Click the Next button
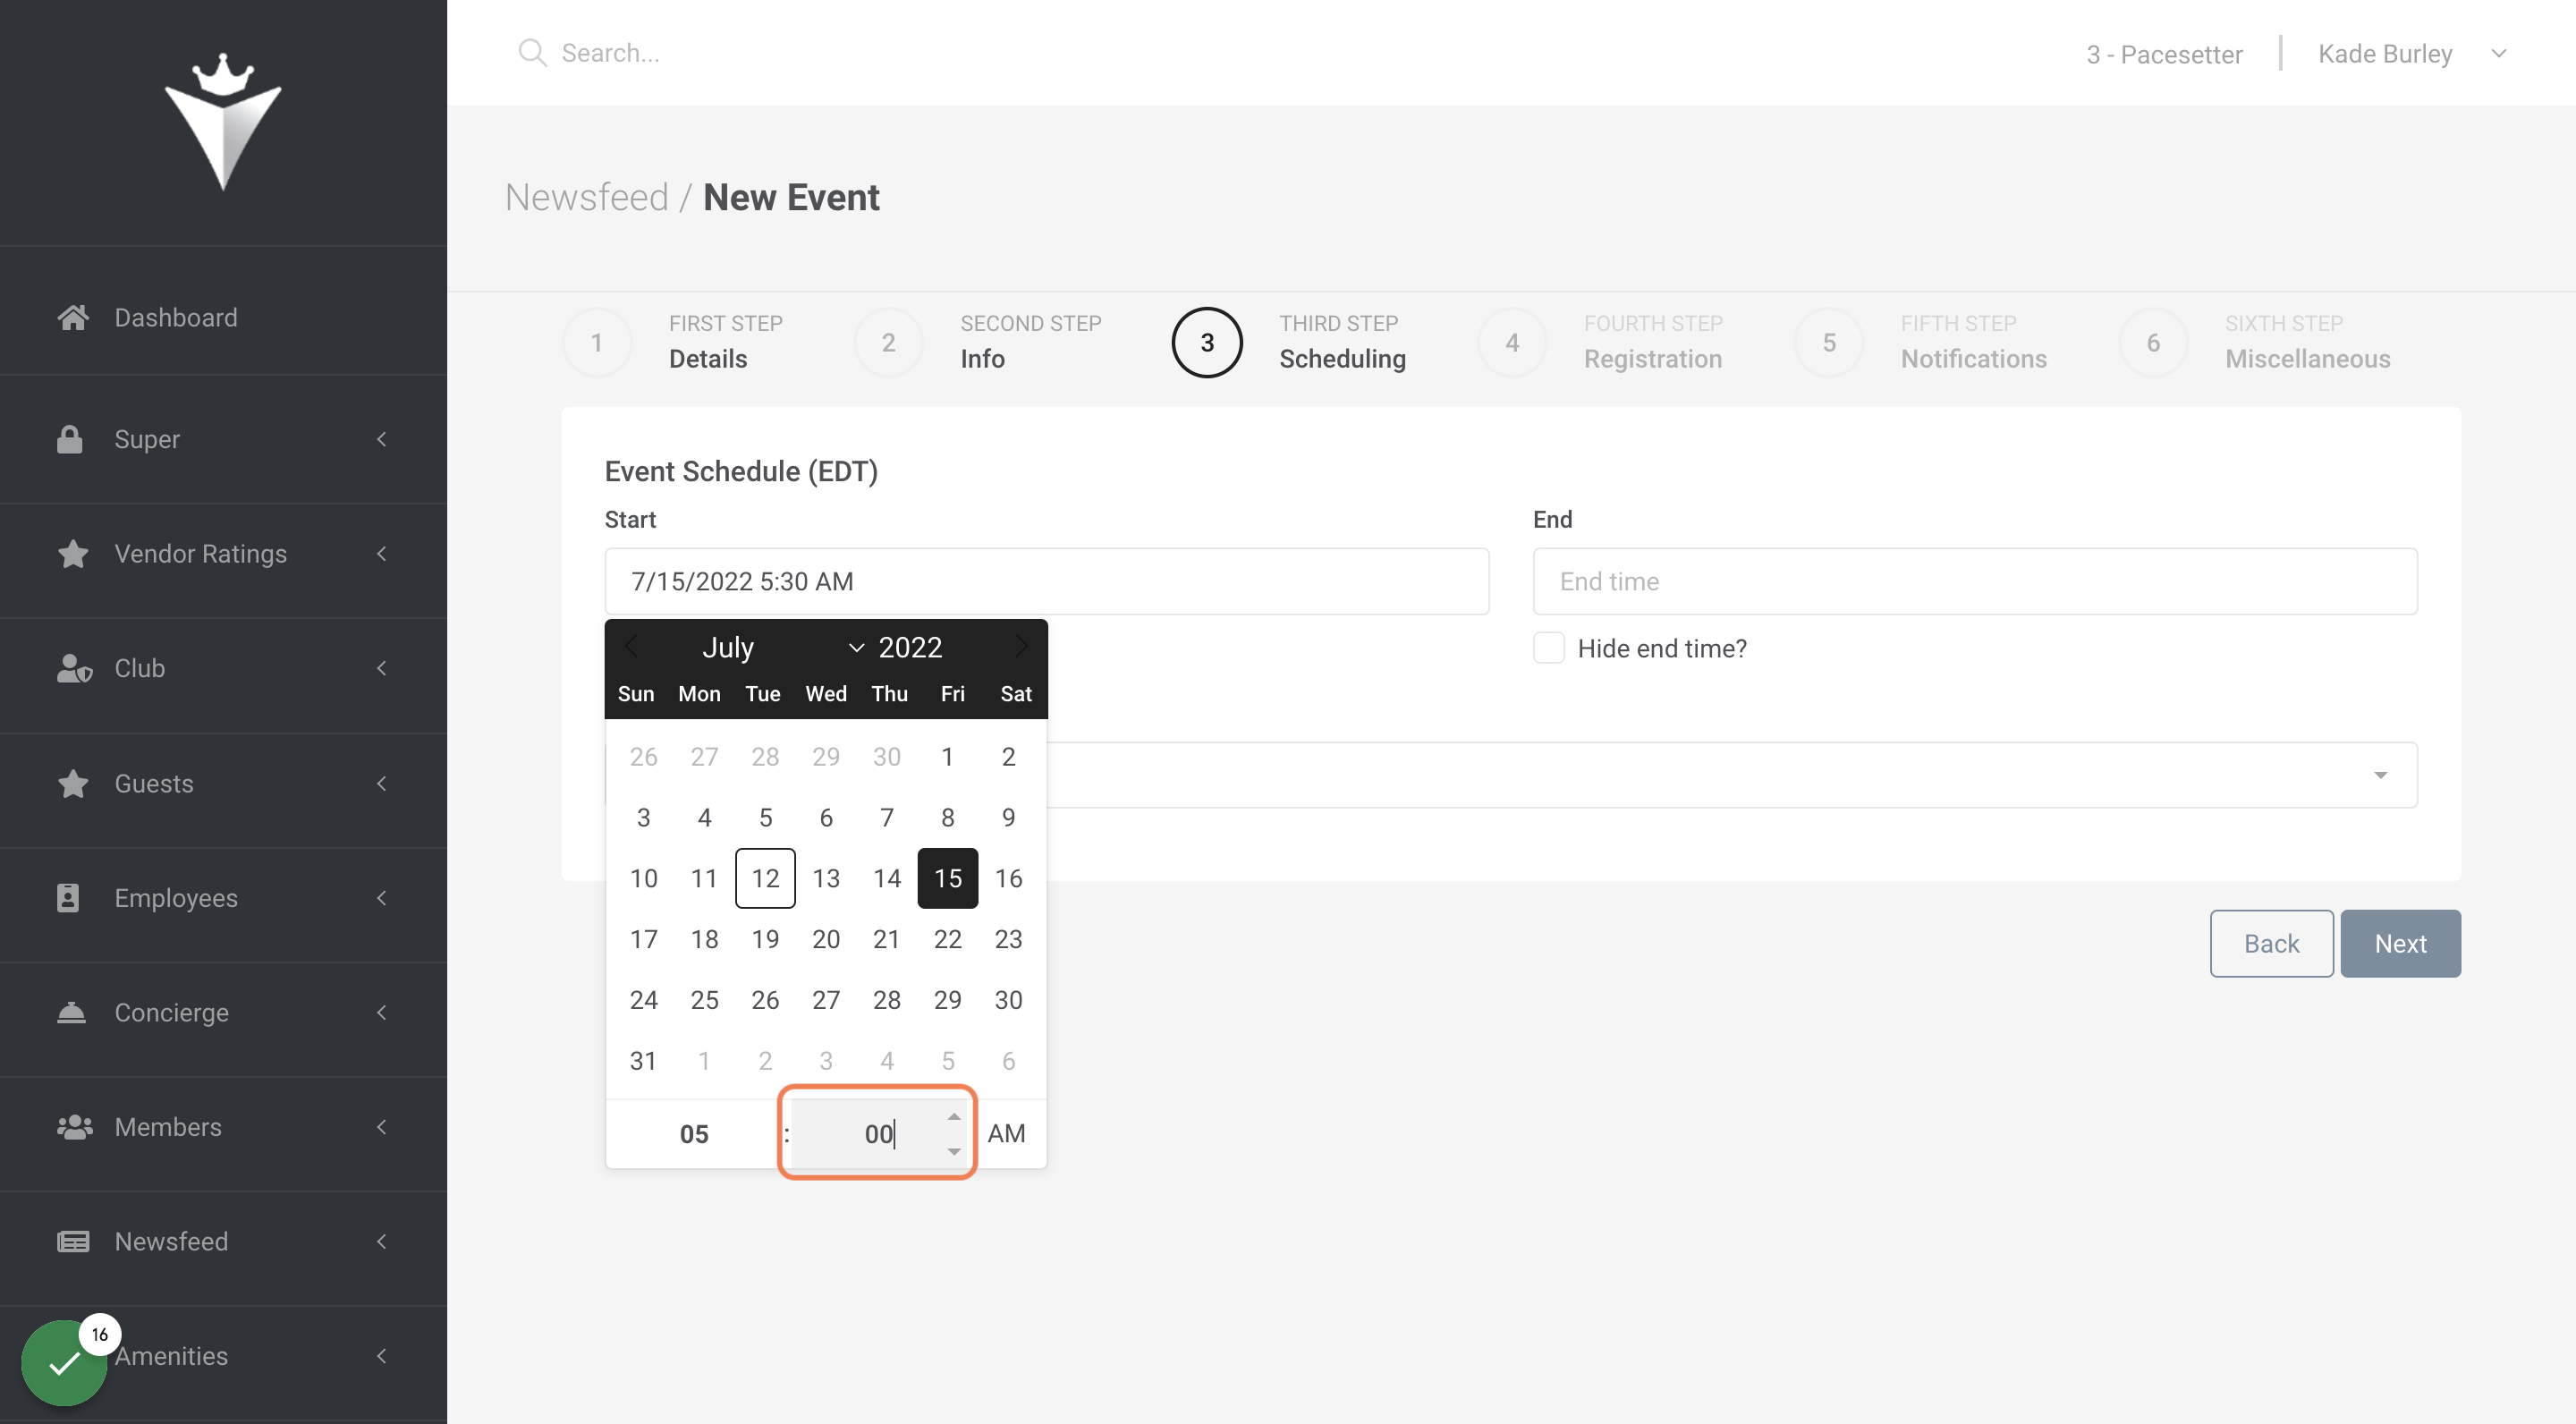This screenshot has width=2576, height=1424. pyautogui.click(x=2400, y=943)
